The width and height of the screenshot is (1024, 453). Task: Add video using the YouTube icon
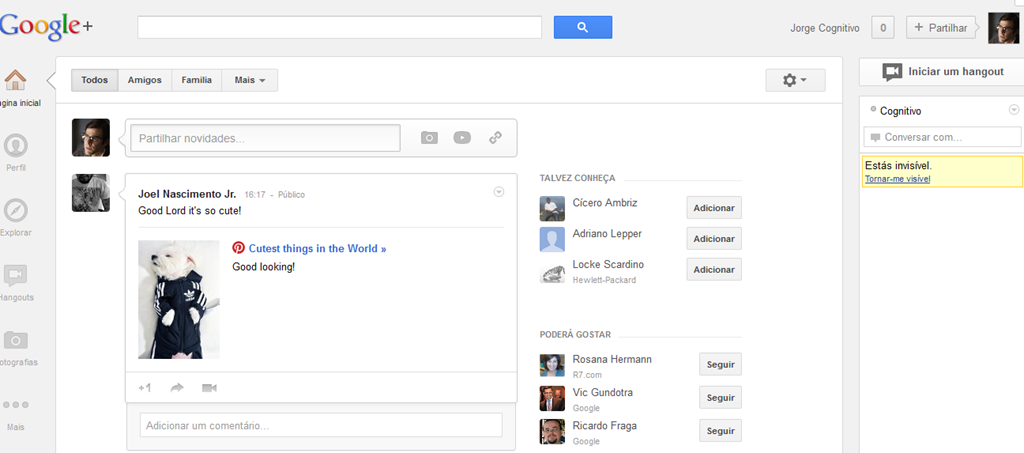pyautogui.click(x=462, y=138)
